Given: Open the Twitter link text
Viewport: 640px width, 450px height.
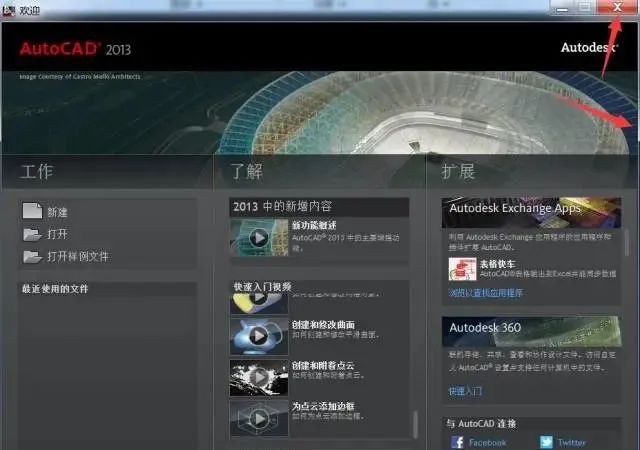Looking at the screenshot, I should [571, 442].
